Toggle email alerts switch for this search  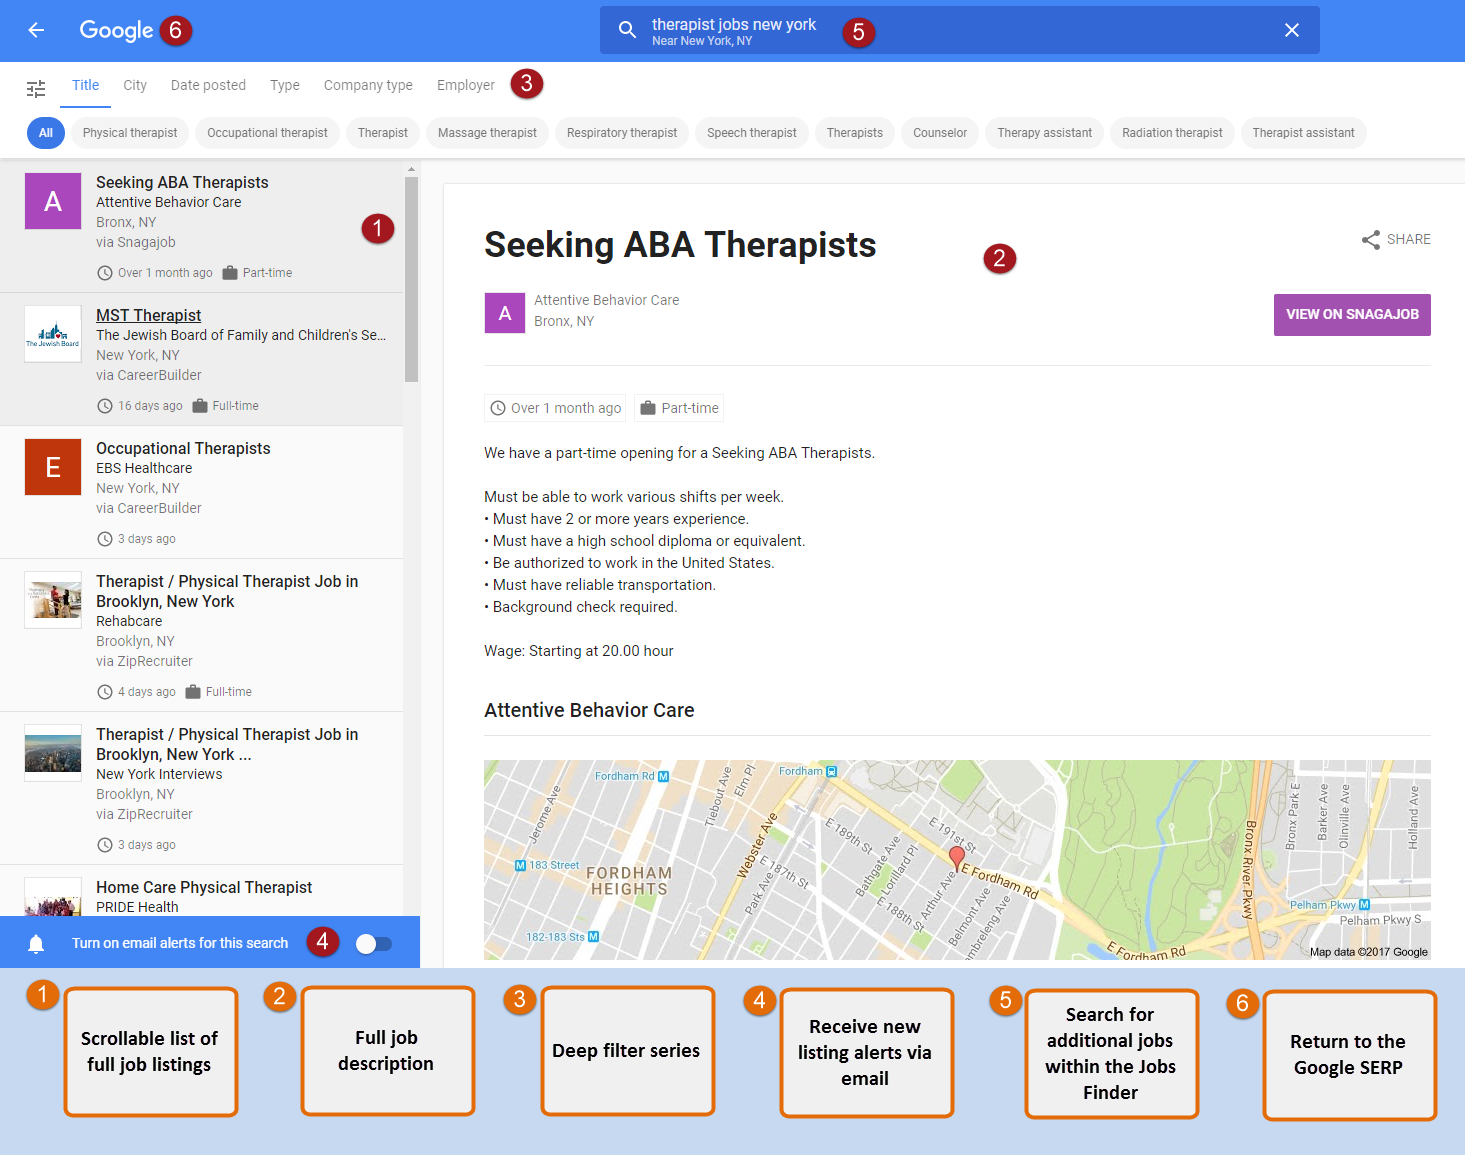point(374,944)
